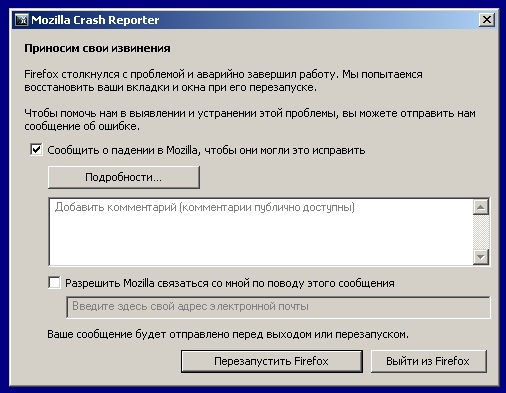Quit using the "Выйти из Firefox" button
Image resolution: width=506 pixels, height=393 pixels.
pyautogui.click(x=428, y=361)
